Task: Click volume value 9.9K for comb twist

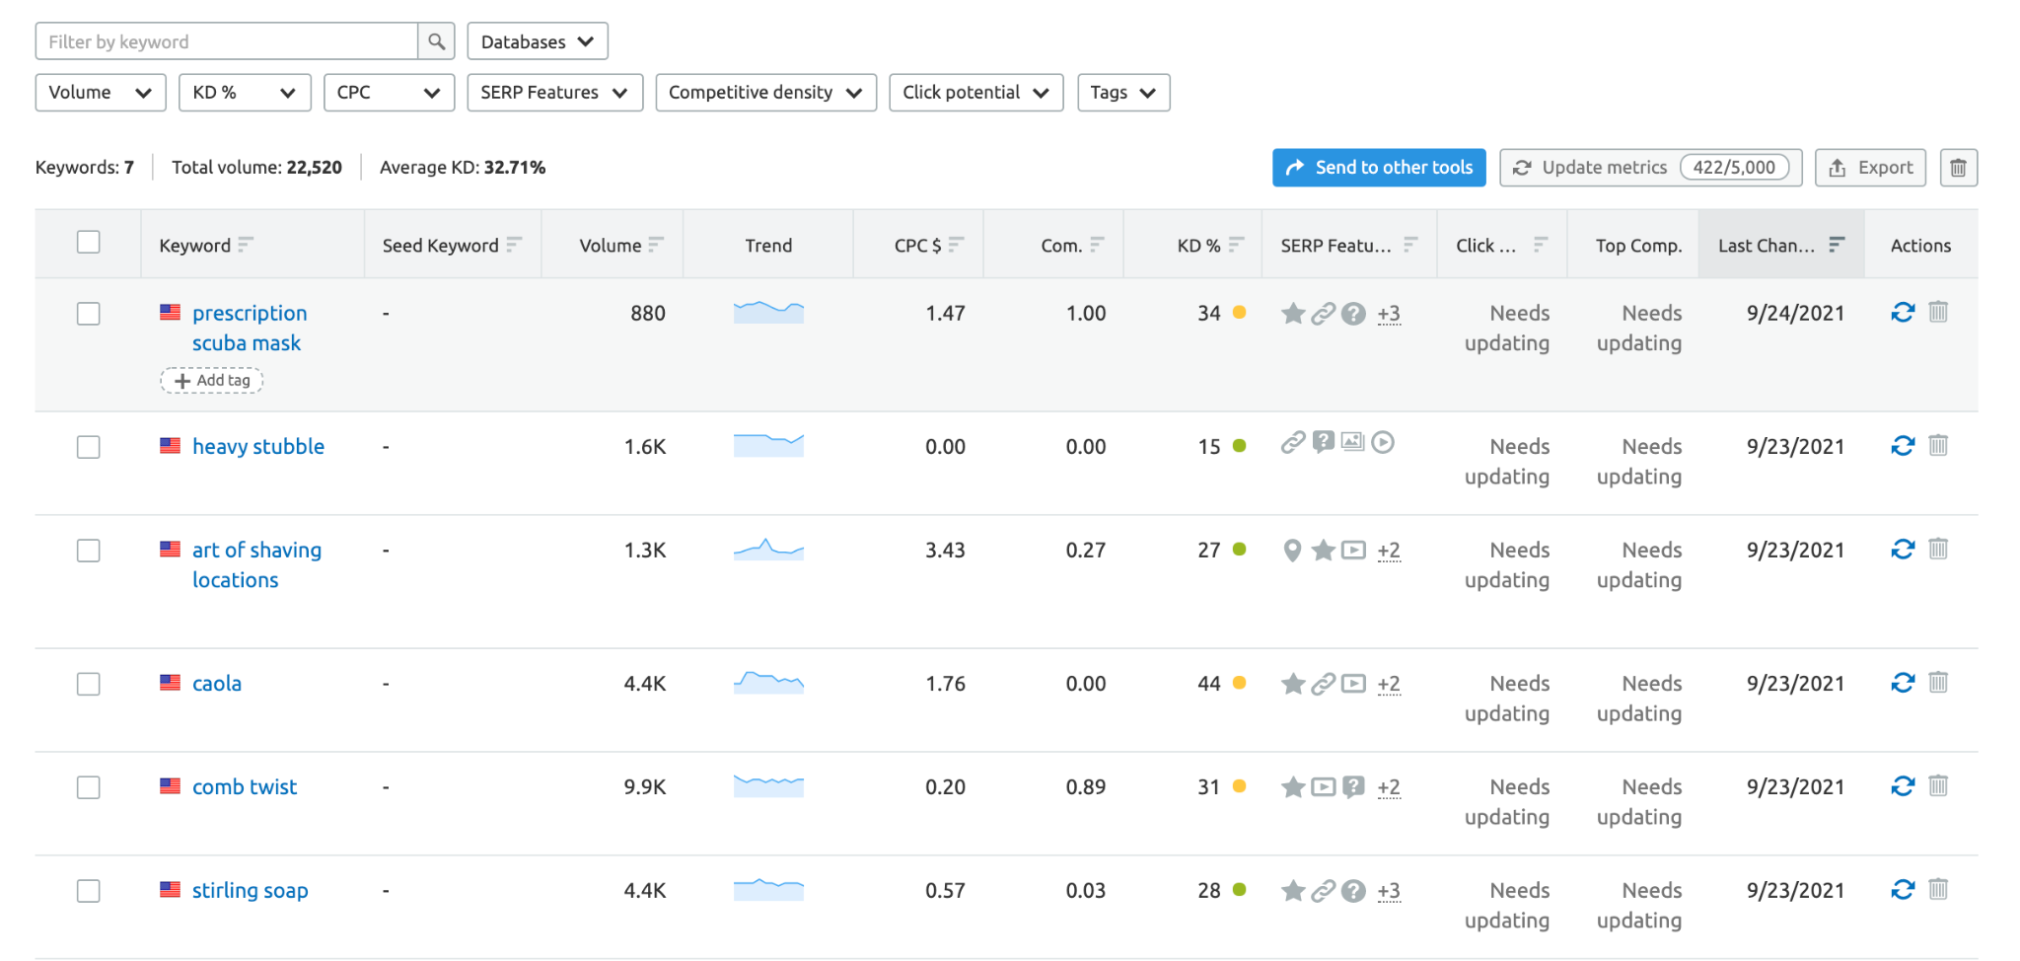Action: pos(644,788)
